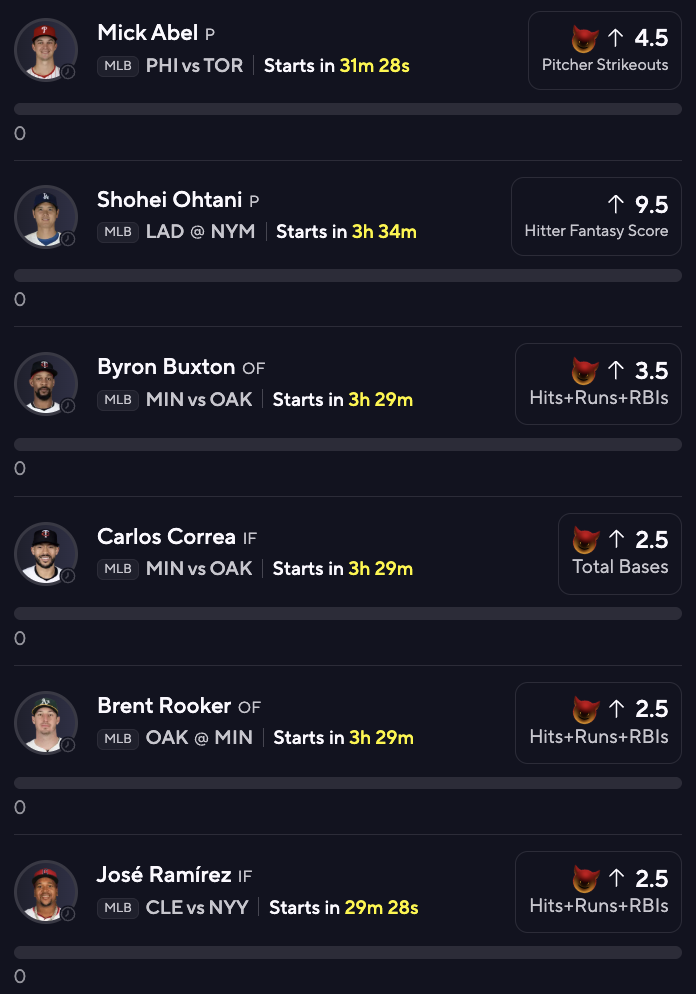
Task: Click the MLB tag beside CLE vs NYY
Action: pyautogui.click(x=118, y=908)
